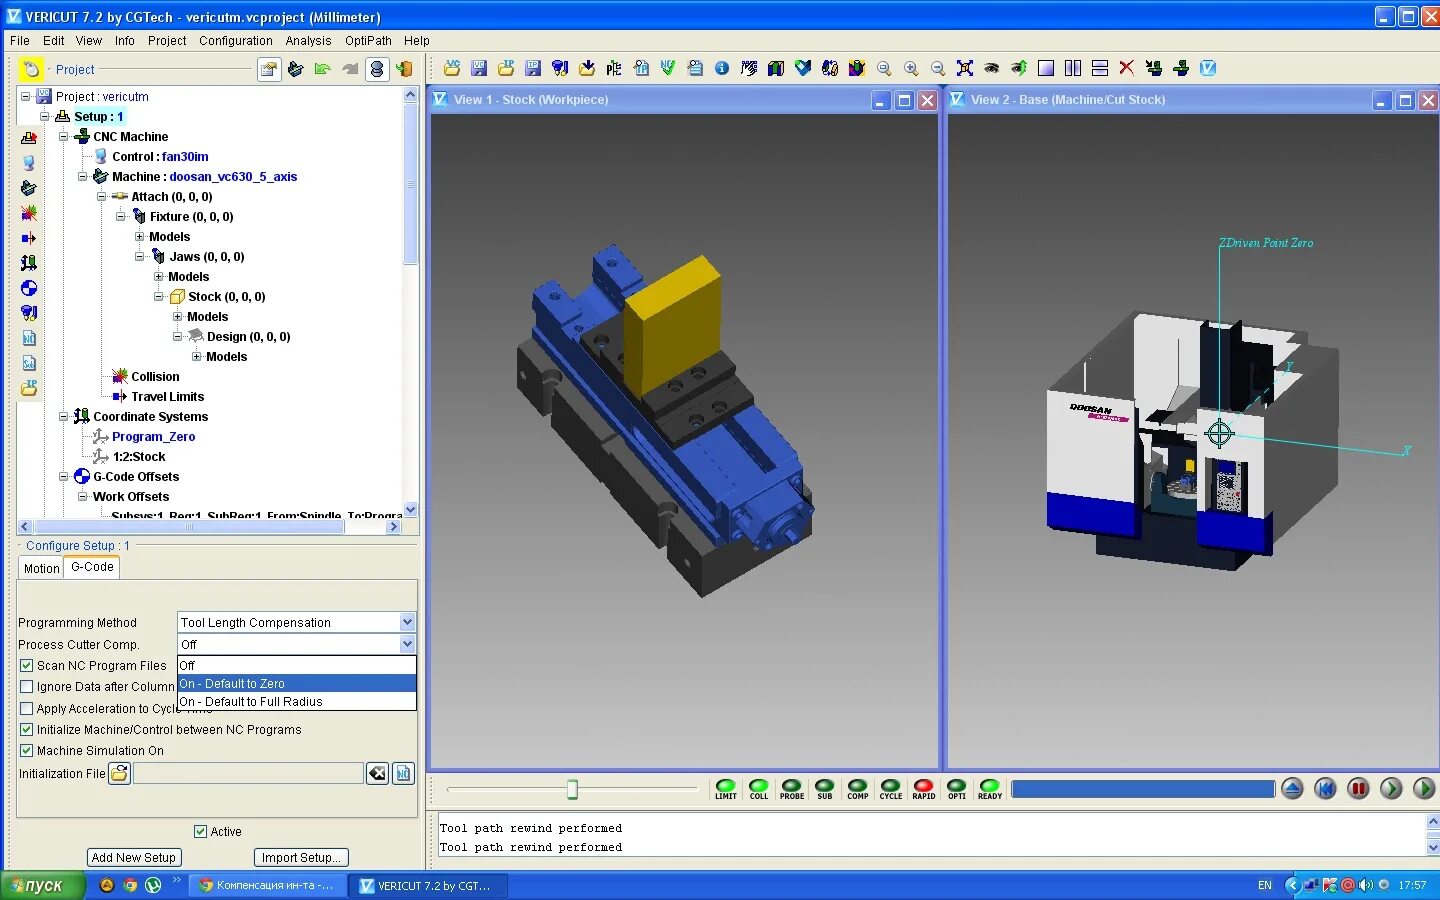Click the Zoom In magnifier icon
1440x900 pixels.
(x=911, y=68)
